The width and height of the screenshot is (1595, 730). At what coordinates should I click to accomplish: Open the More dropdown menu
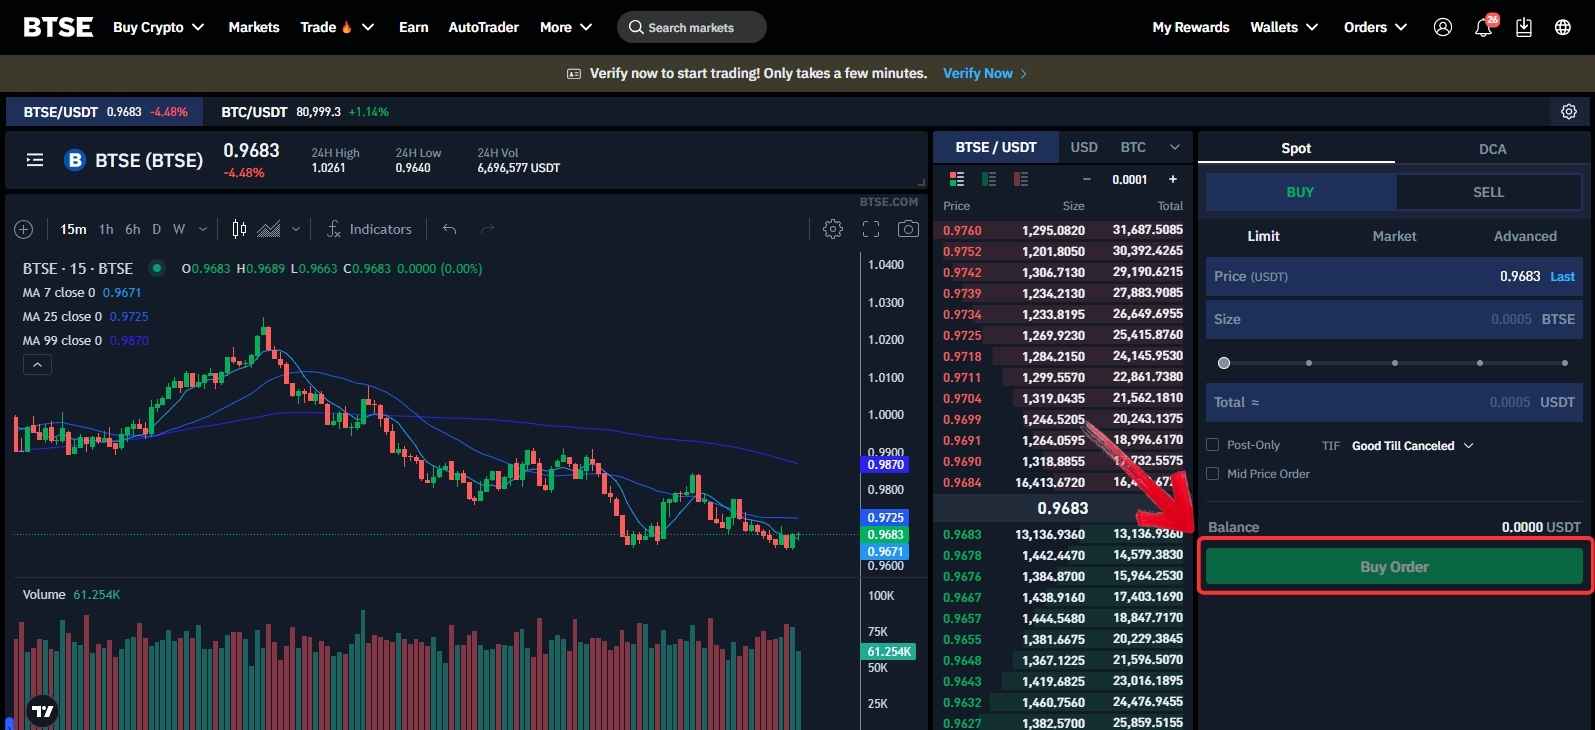pos(566,27)
